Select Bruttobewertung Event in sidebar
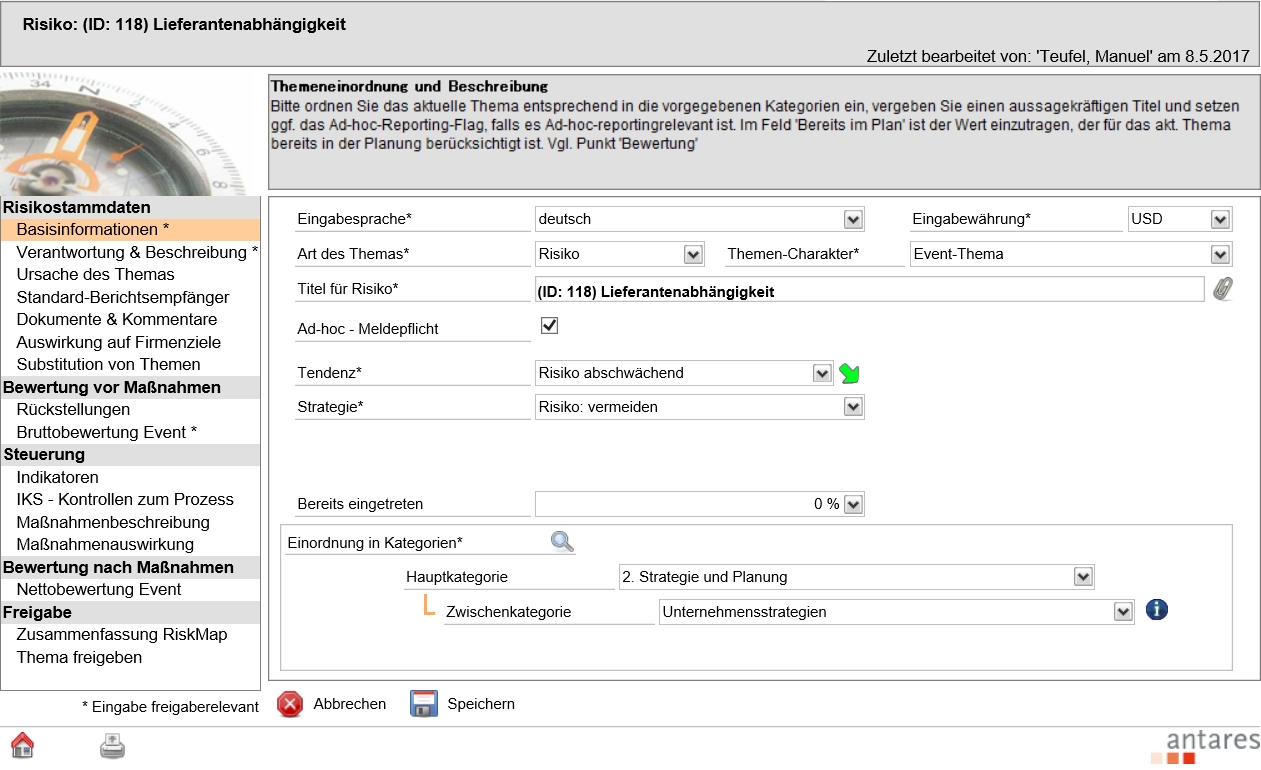This screenshot has width=1261, height=770. click(x=106, y=432)
